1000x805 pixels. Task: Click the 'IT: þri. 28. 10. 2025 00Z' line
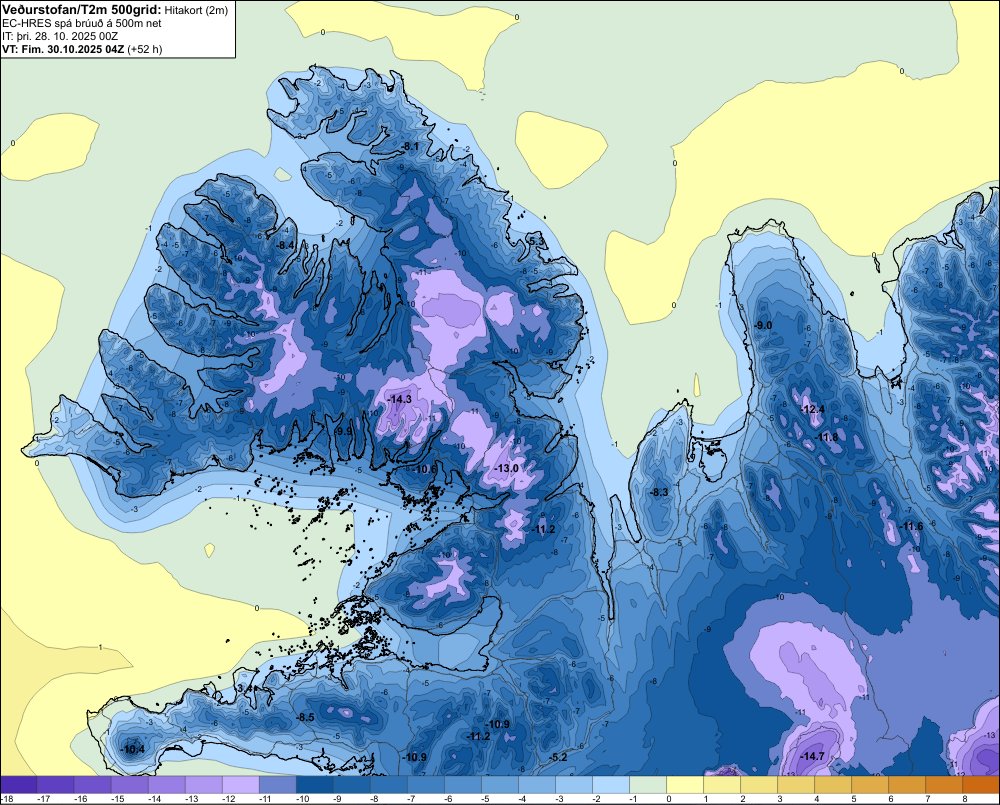(x=60, y=36)
